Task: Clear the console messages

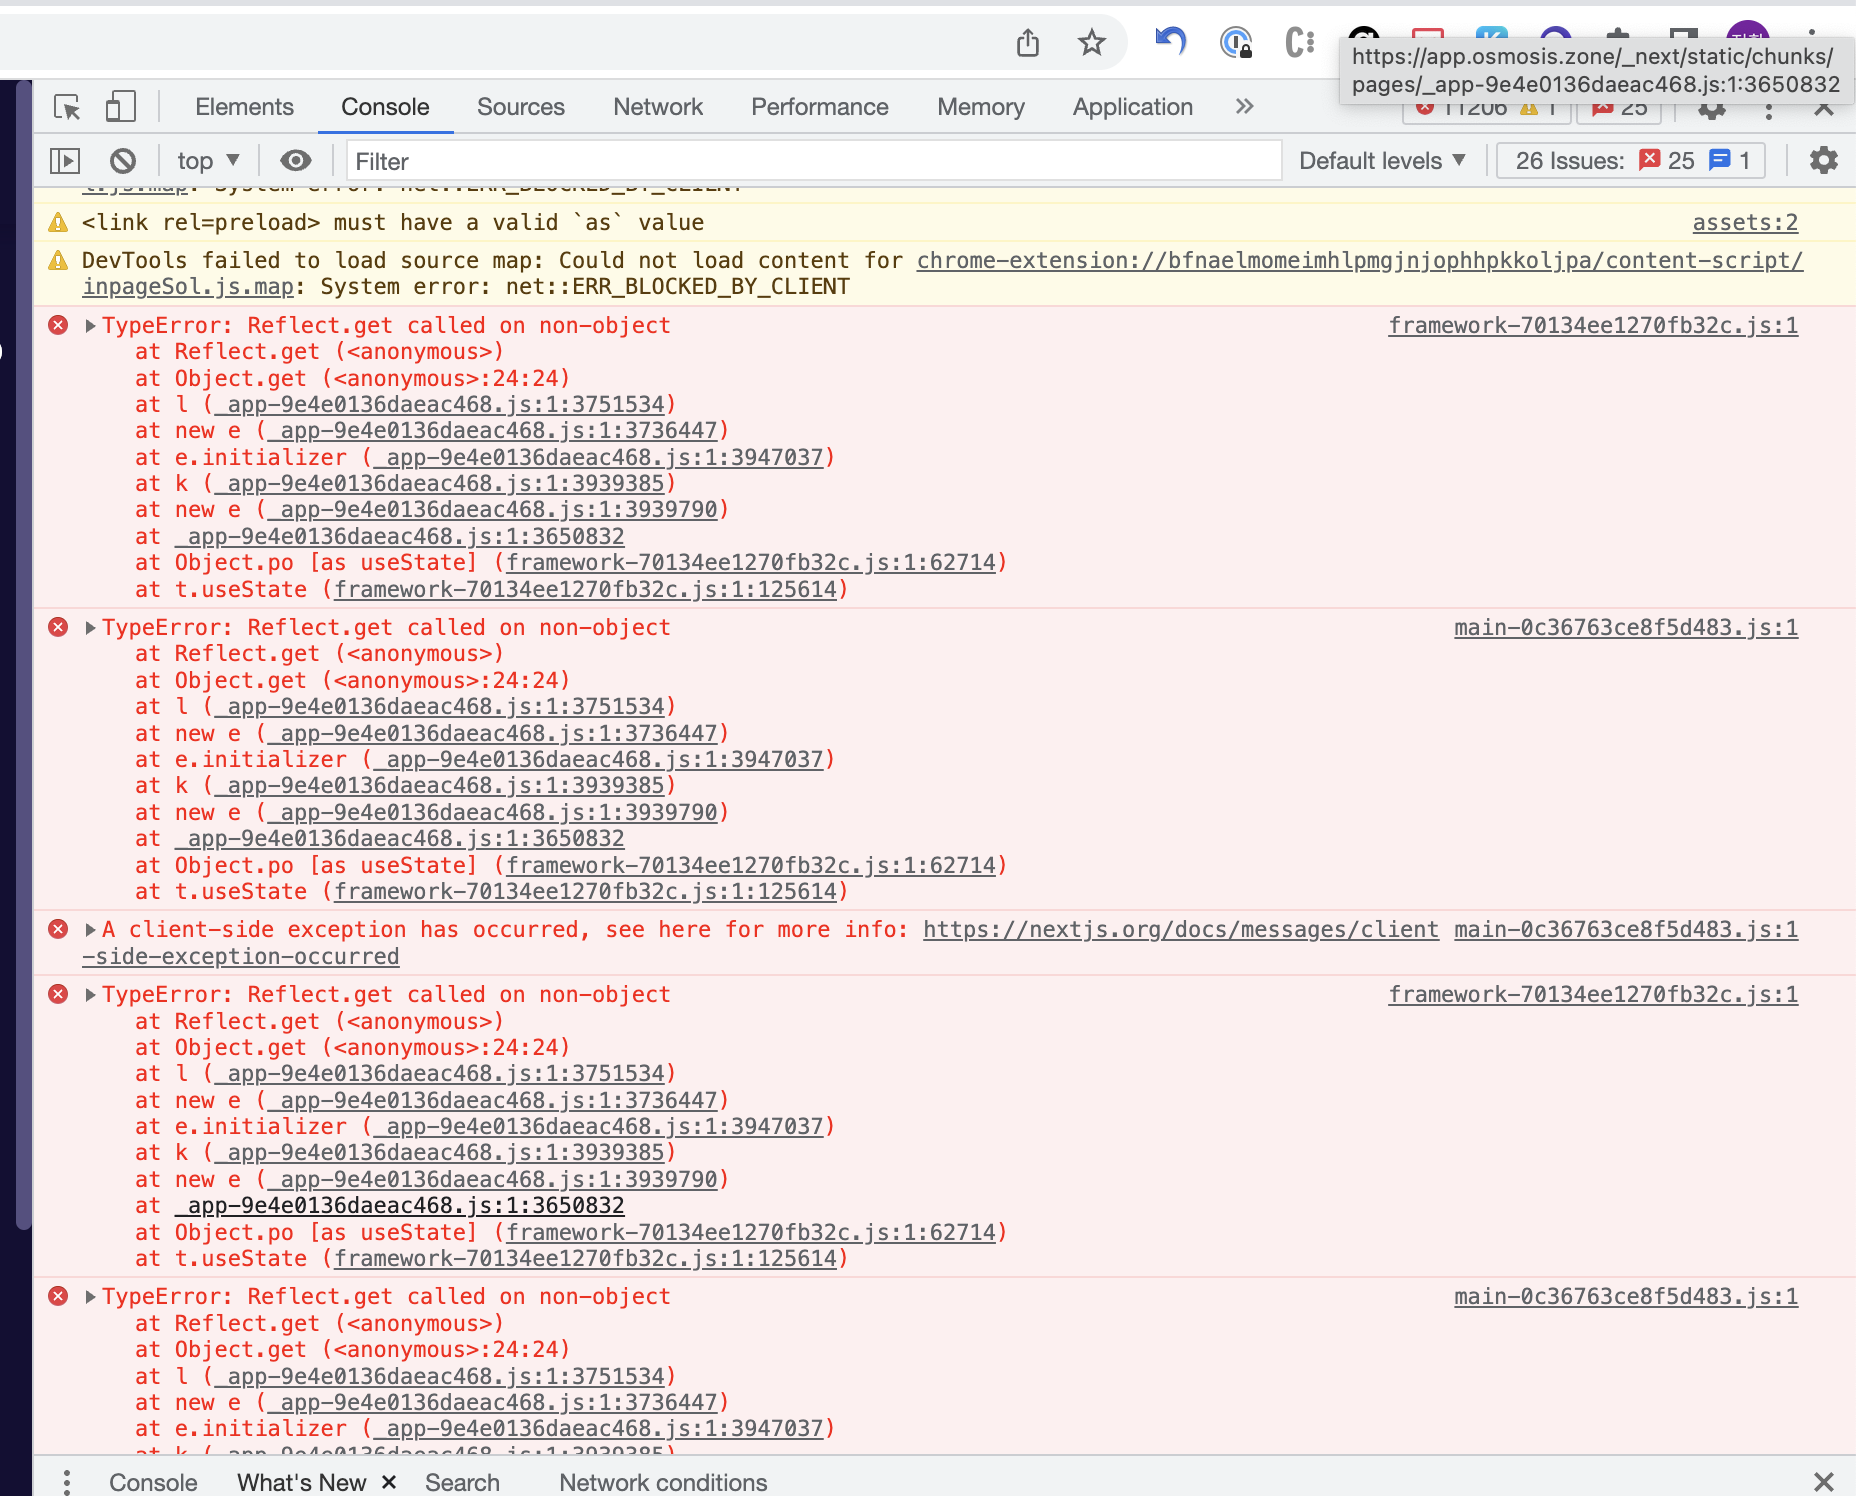Action: pyautogui.click(x=122, y=160)
